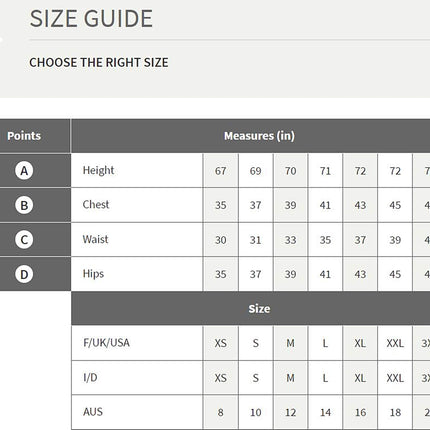Select XS in the F/UK/USA row
The width and height of the screenshot is (430, 430).
[x=221, y=343]
